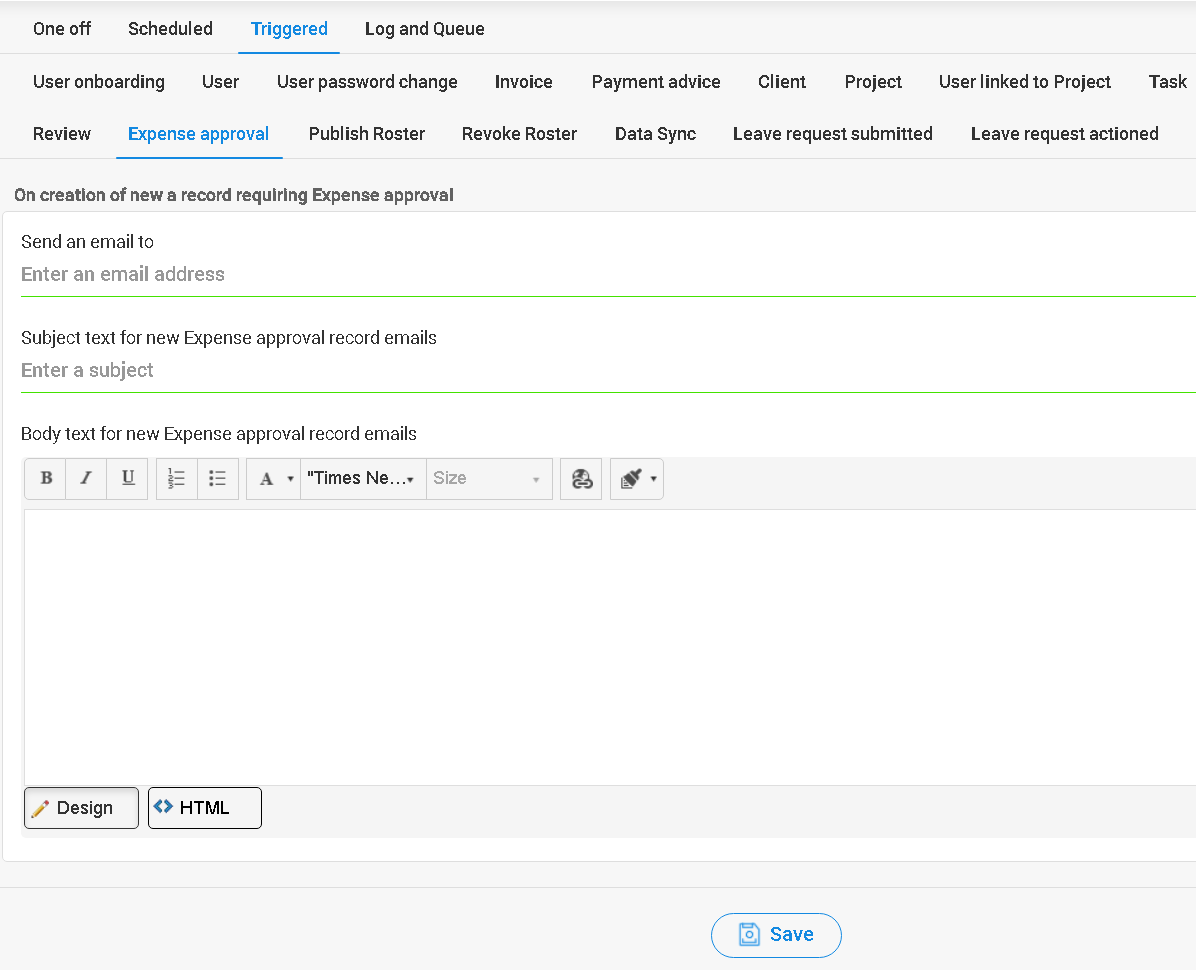Toggle italic formatting in the body editor
Viewport: 1196px width, 970px height.
pyautogui.click(x=86, y=479)
